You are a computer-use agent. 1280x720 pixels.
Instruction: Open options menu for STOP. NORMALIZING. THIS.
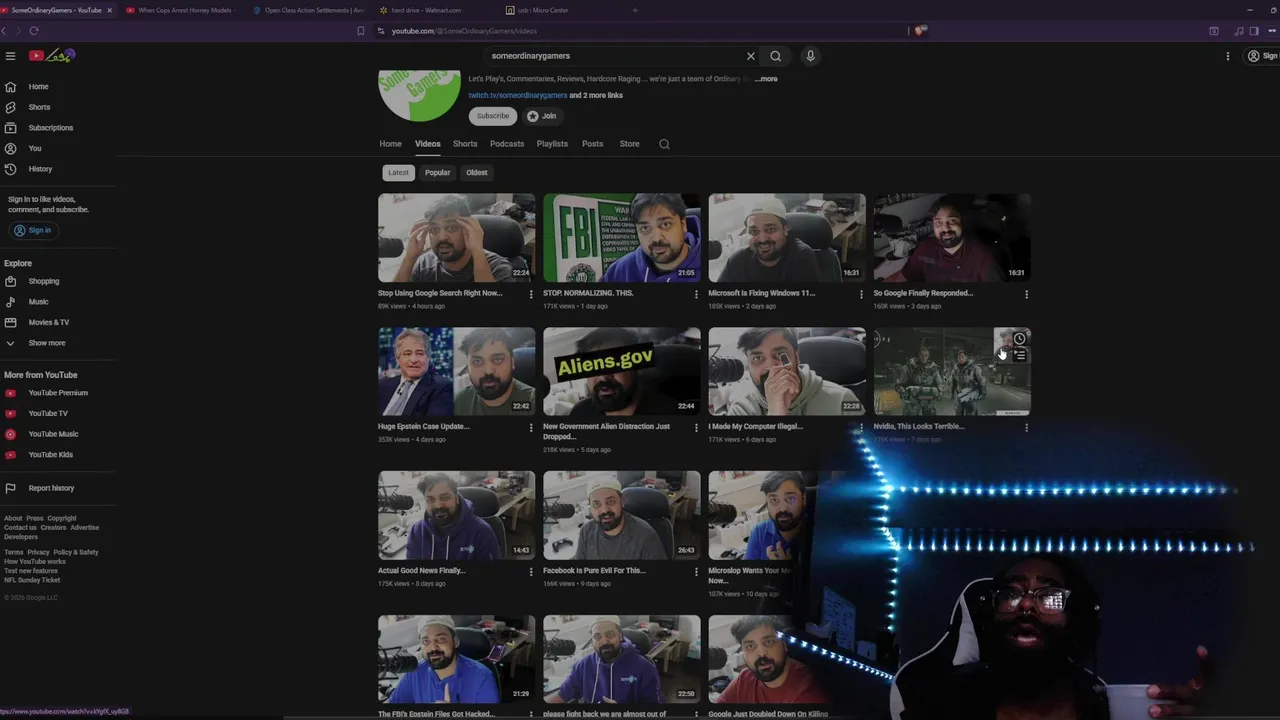click(696, 294)
